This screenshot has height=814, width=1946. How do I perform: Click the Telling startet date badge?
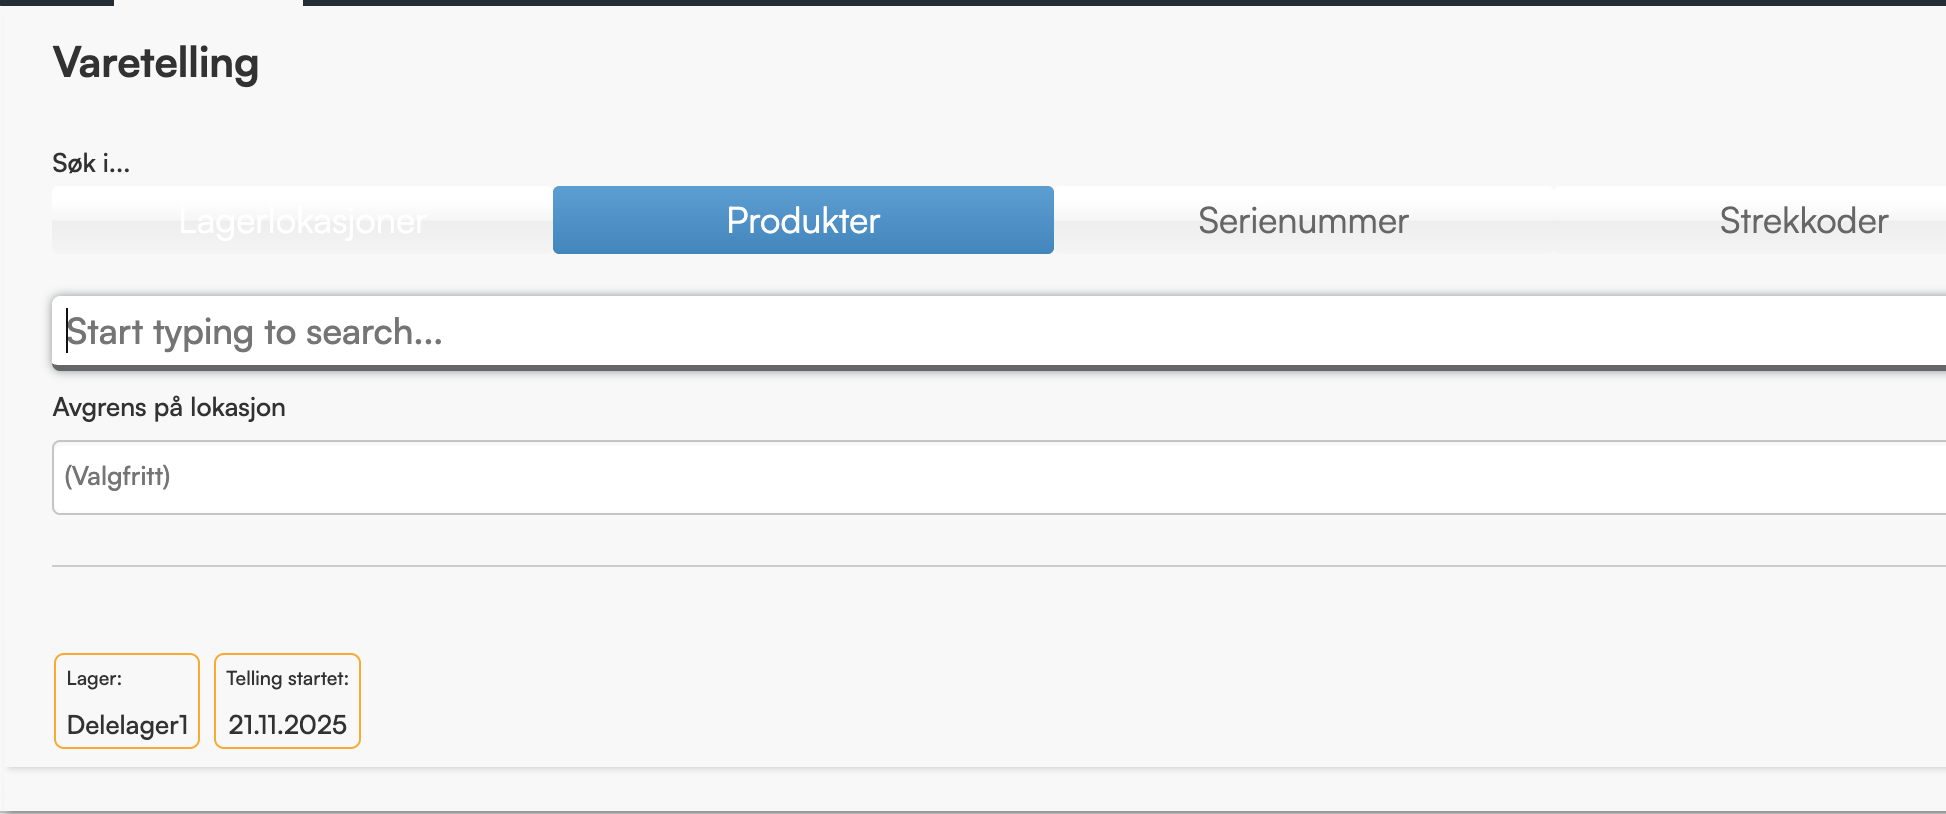287,701
